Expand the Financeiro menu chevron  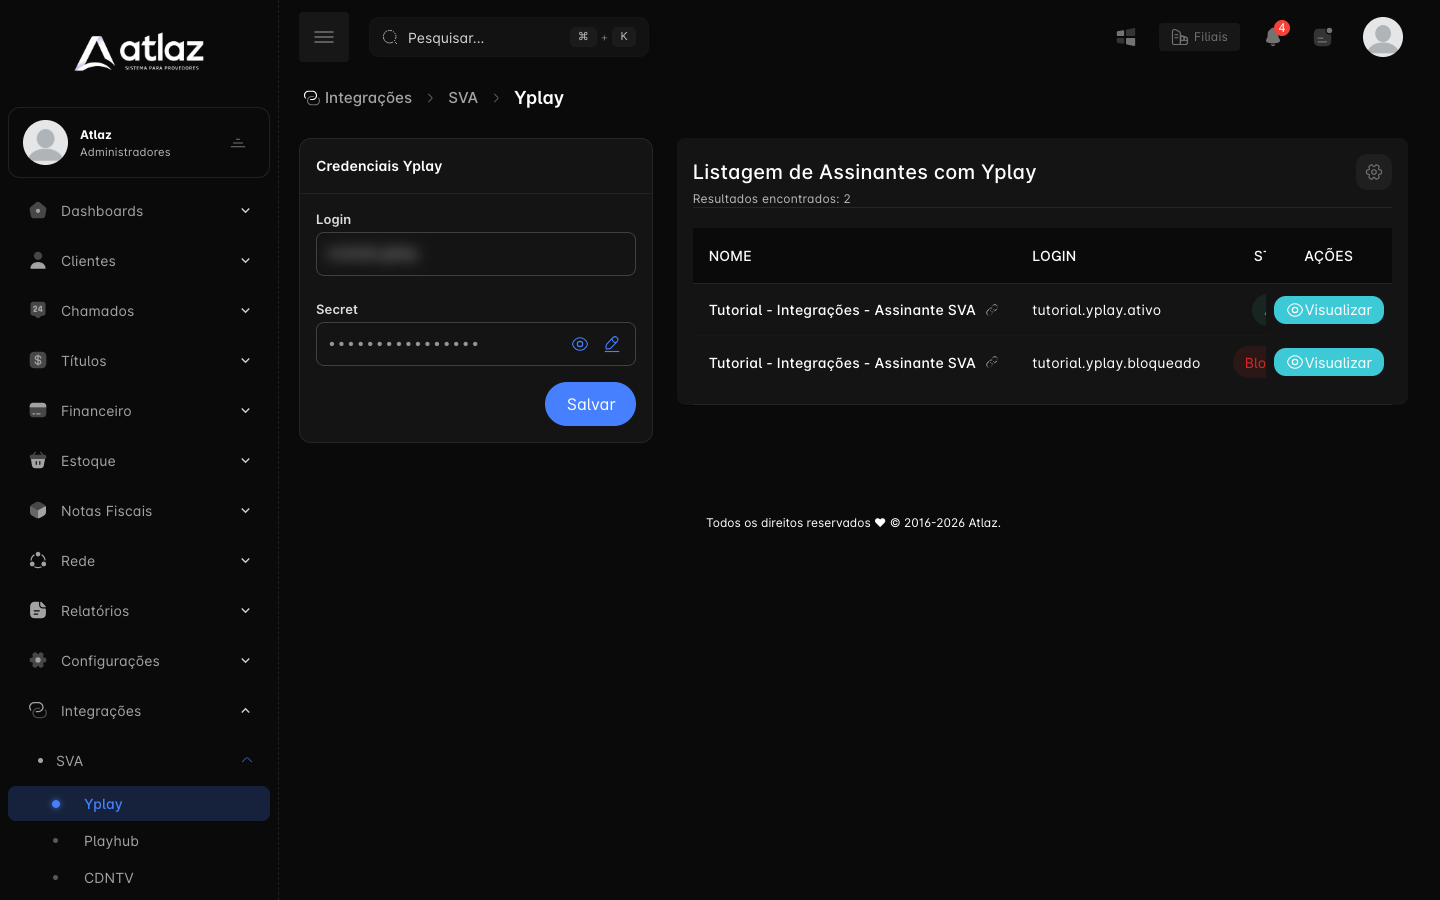[x=245, y=411]
